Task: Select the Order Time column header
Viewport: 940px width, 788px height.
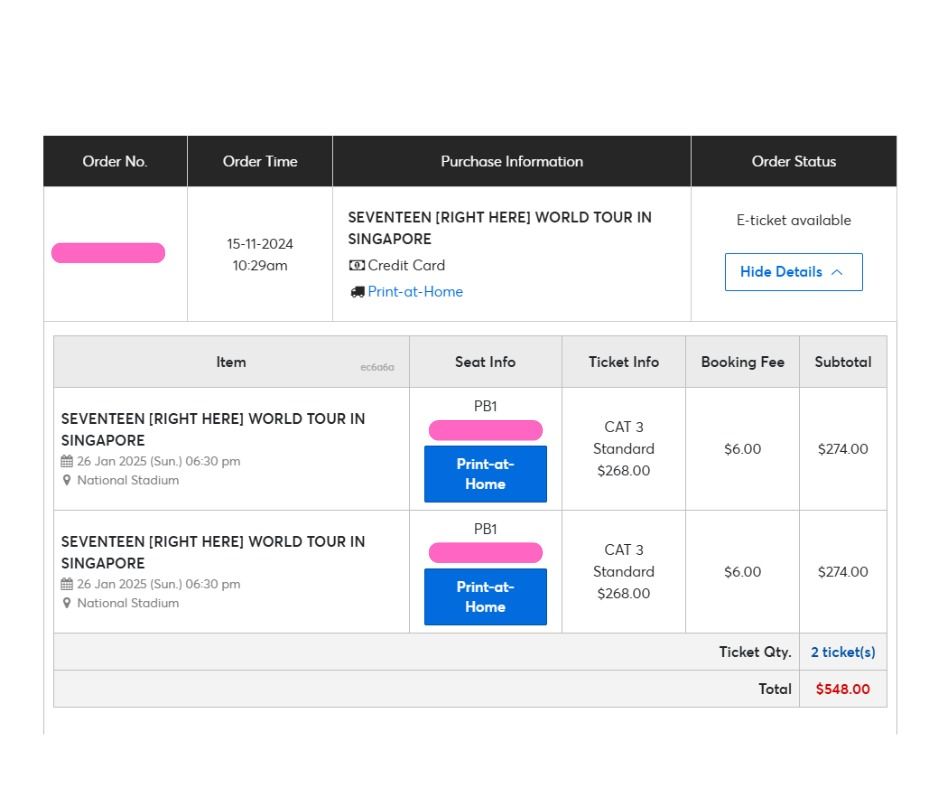Action: click(x=259, y=161)
